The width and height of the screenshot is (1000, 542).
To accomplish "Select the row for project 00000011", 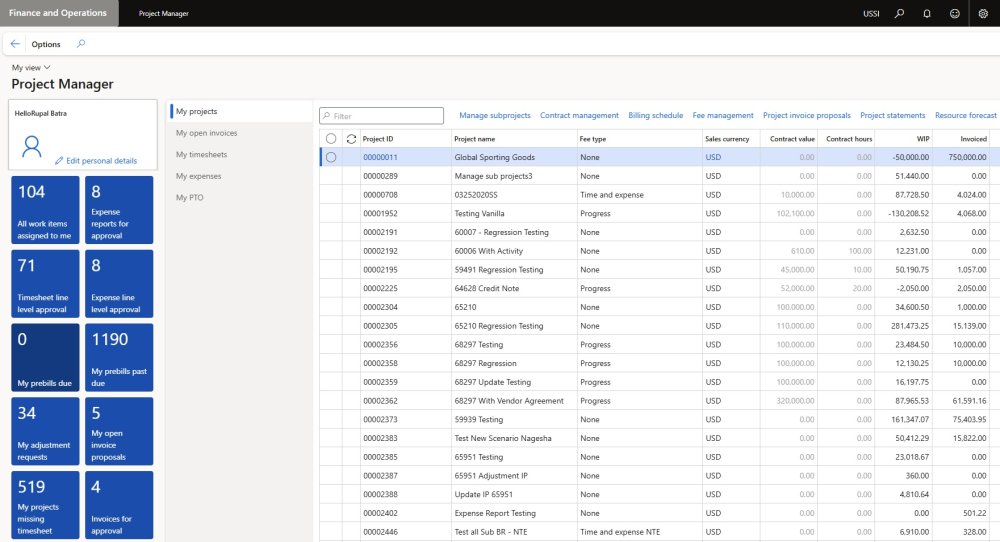I will (331, 157).
